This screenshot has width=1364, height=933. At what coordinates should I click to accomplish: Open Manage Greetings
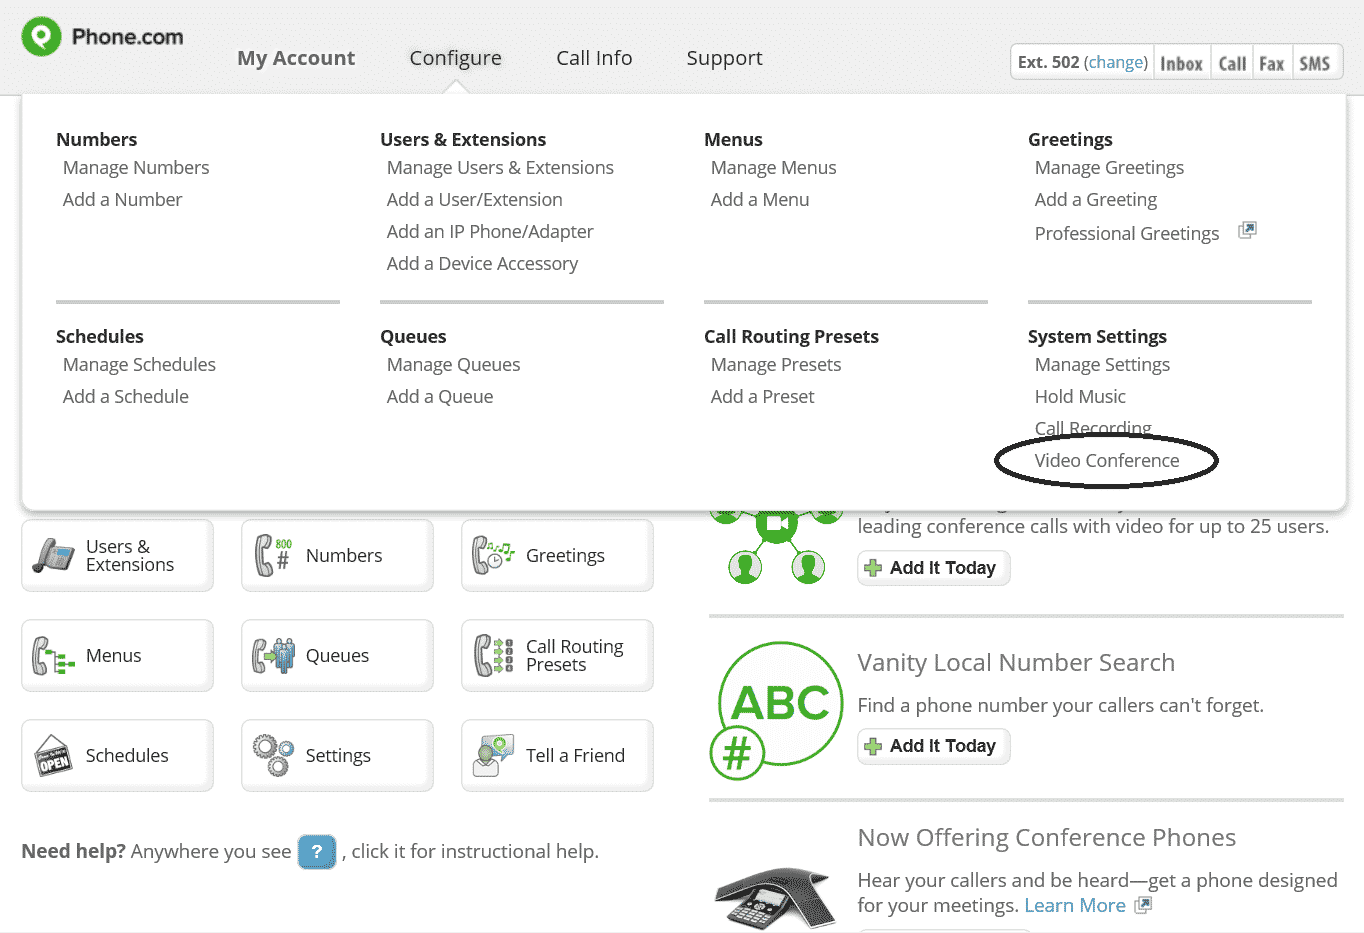(x=1109, y=168)
